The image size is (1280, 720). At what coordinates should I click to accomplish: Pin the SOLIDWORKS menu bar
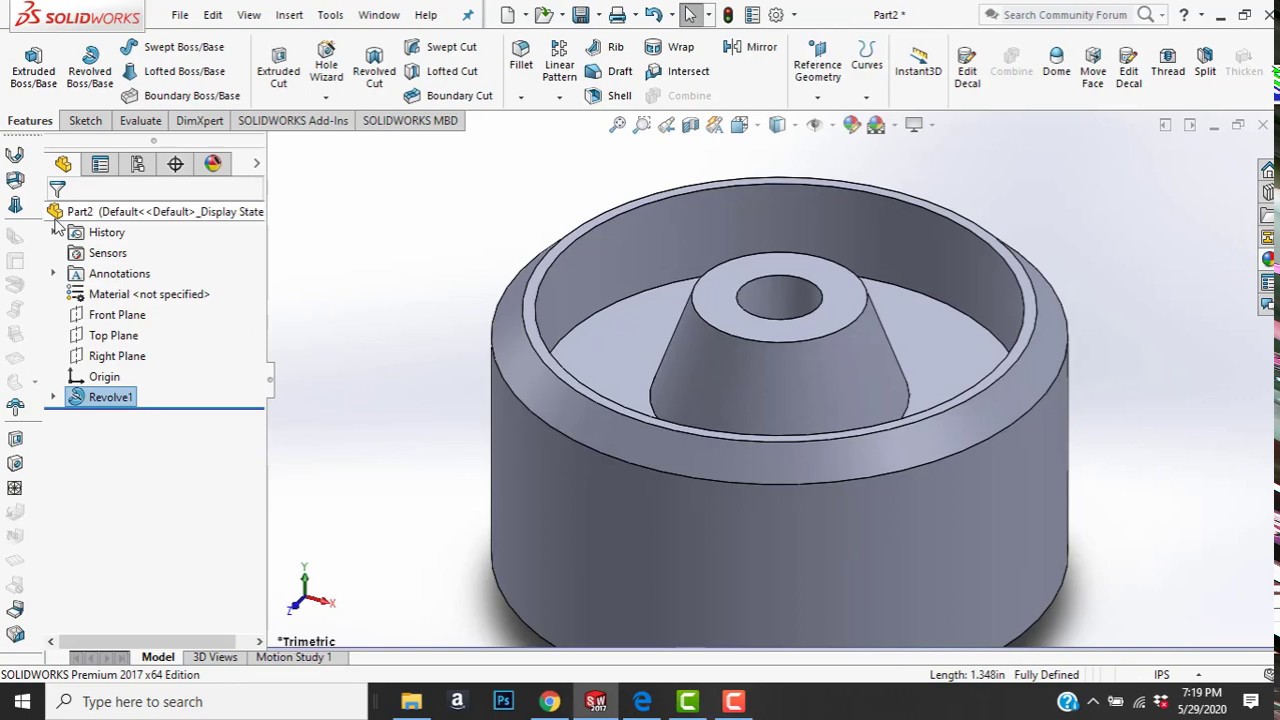pyautogui.click(x=468, y=15)
